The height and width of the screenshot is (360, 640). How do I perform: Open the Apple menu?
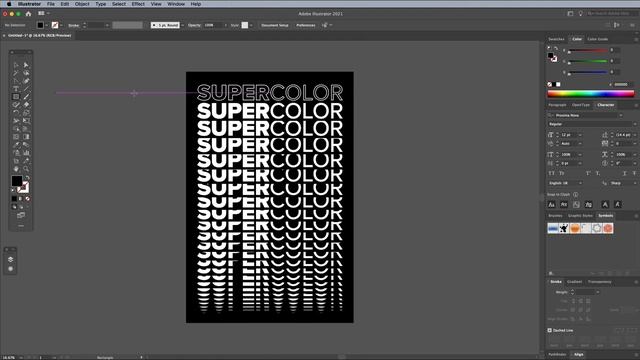9,4
